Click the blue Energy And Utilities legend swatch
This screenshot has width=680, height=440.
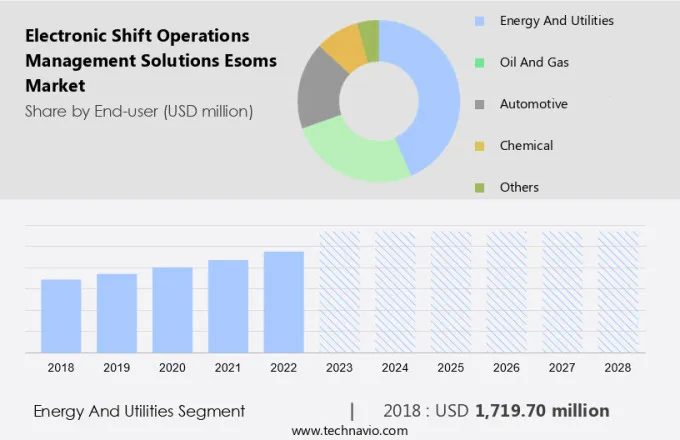[x=477, y=21]
